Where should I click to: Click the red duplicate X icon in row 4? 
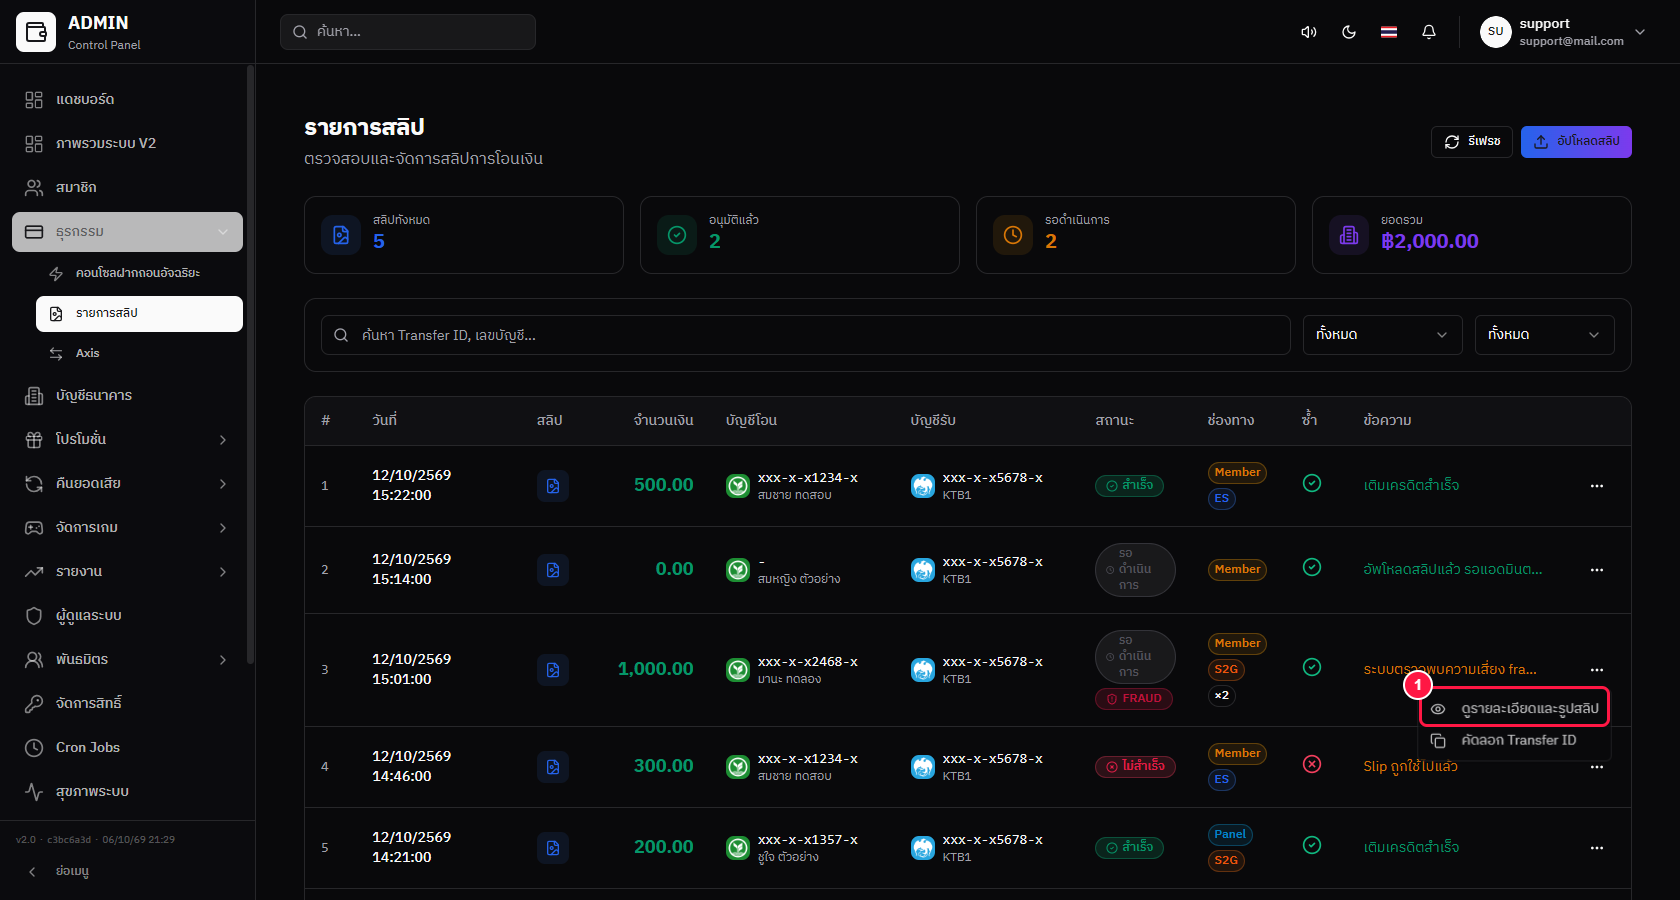(1312, 764)
